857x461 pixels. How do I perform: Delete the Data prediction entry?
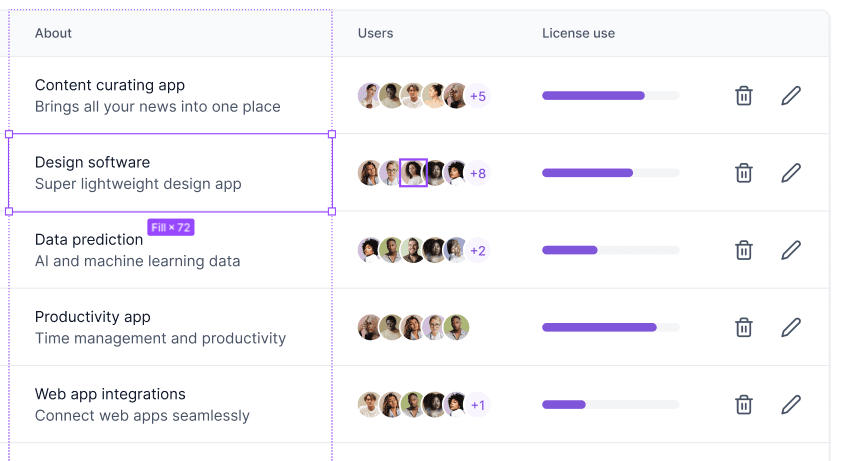tap(743, 250)
